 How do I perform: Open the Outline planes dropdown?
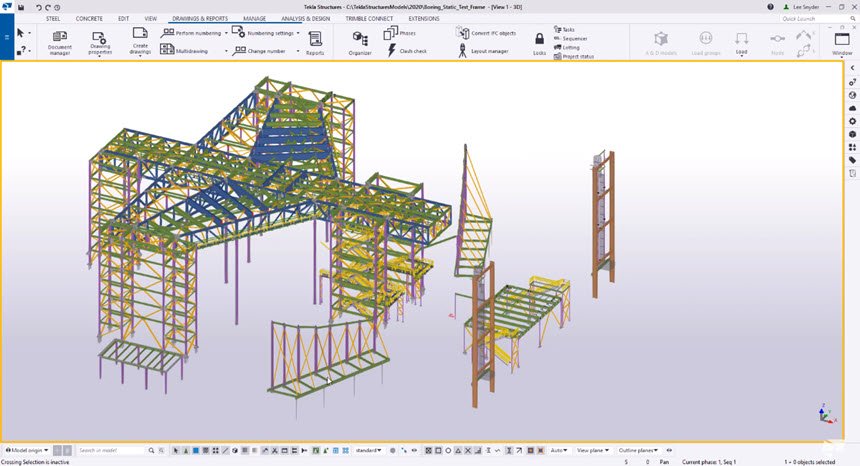pos(638,450)
